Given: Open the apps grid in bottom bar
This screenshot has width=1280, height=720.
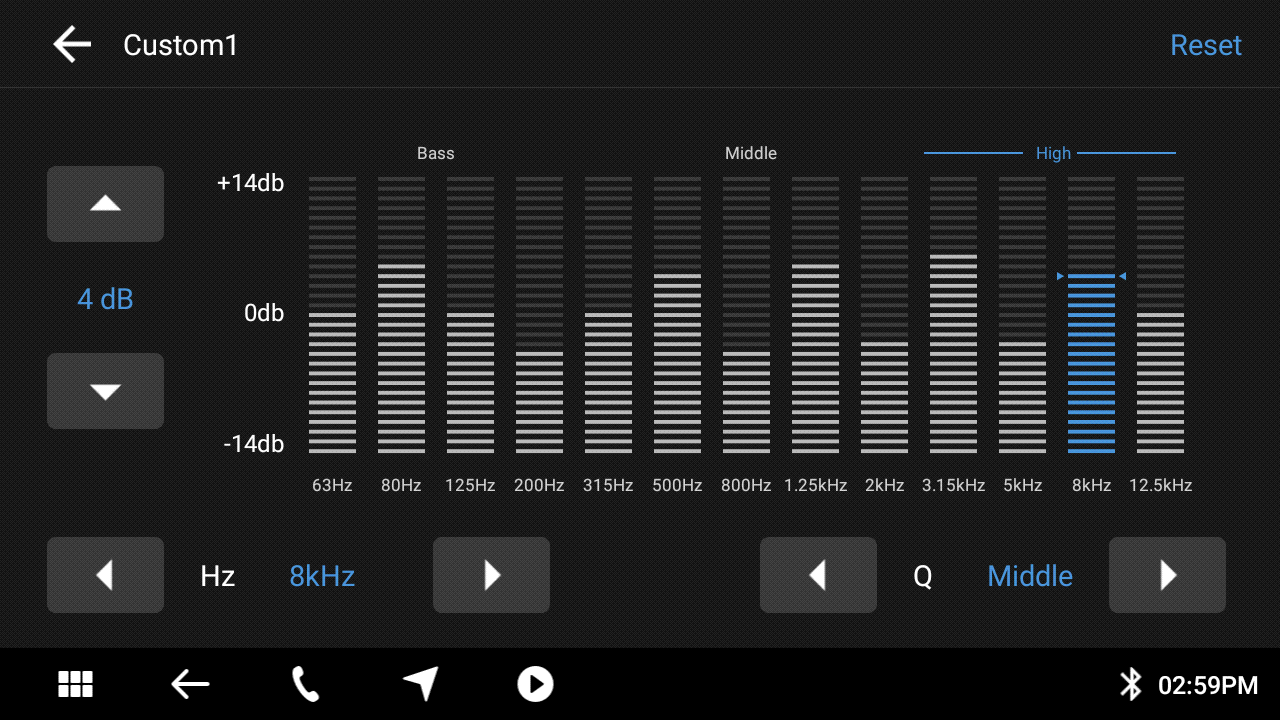Looking at the screenshot, I should [x=75, y=684].
